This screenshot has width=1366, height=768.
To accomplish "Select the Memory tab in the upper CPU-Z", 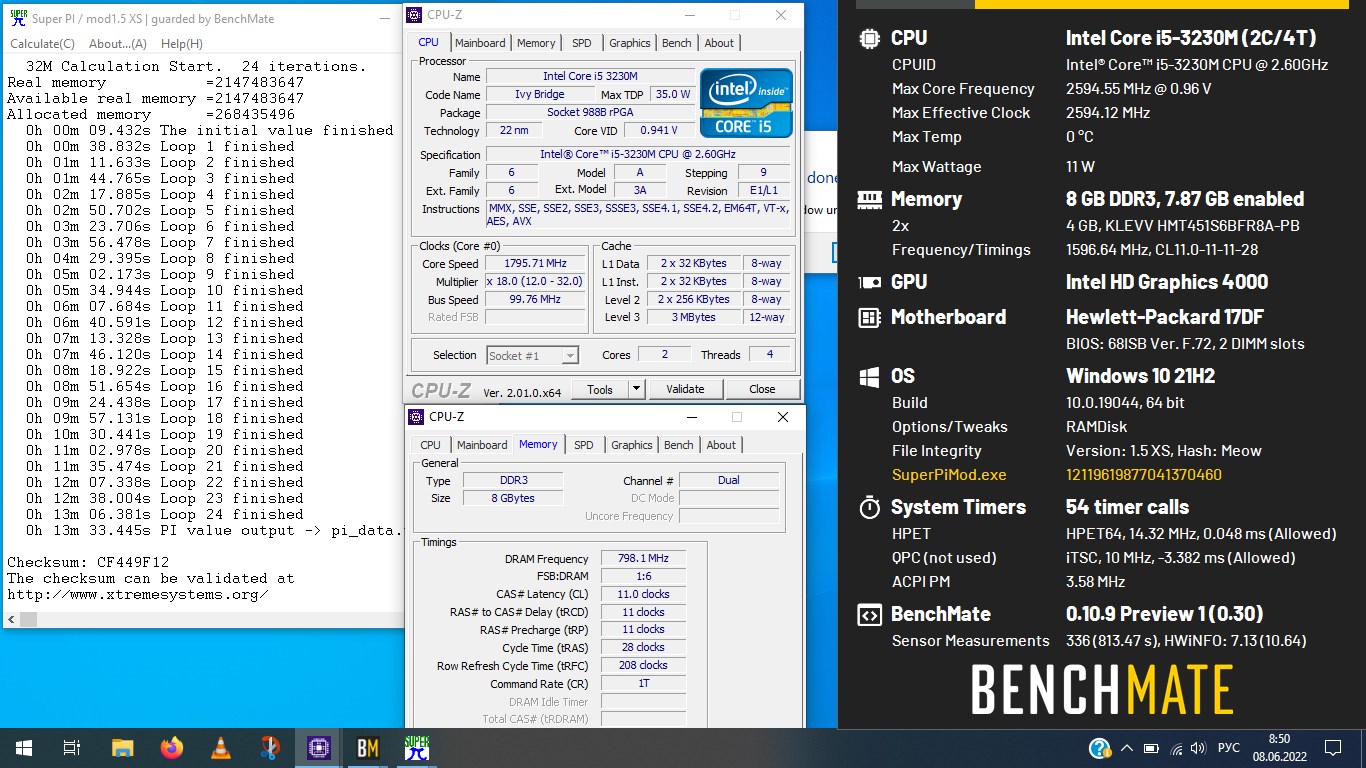I will pos(536,43).
